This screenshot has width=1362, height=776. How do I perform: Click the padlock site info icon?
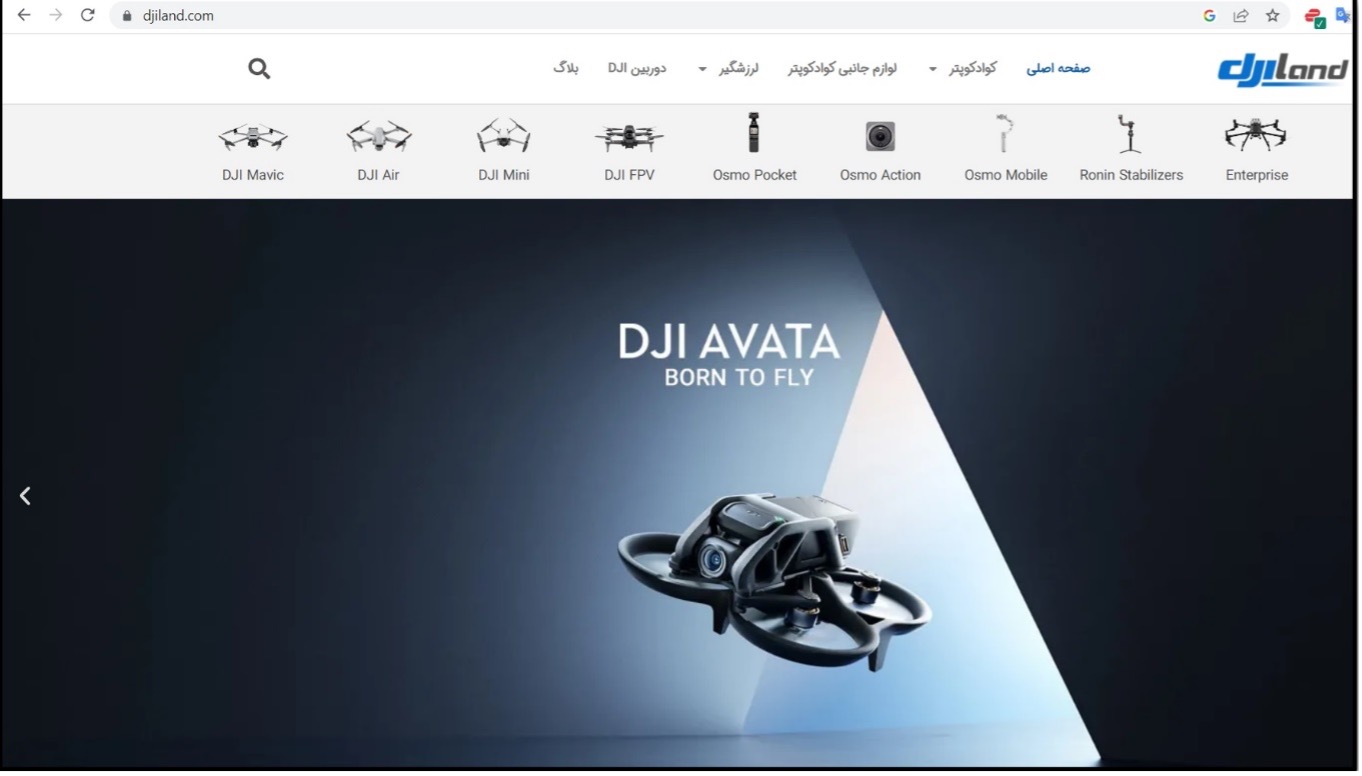pos(127,16)
